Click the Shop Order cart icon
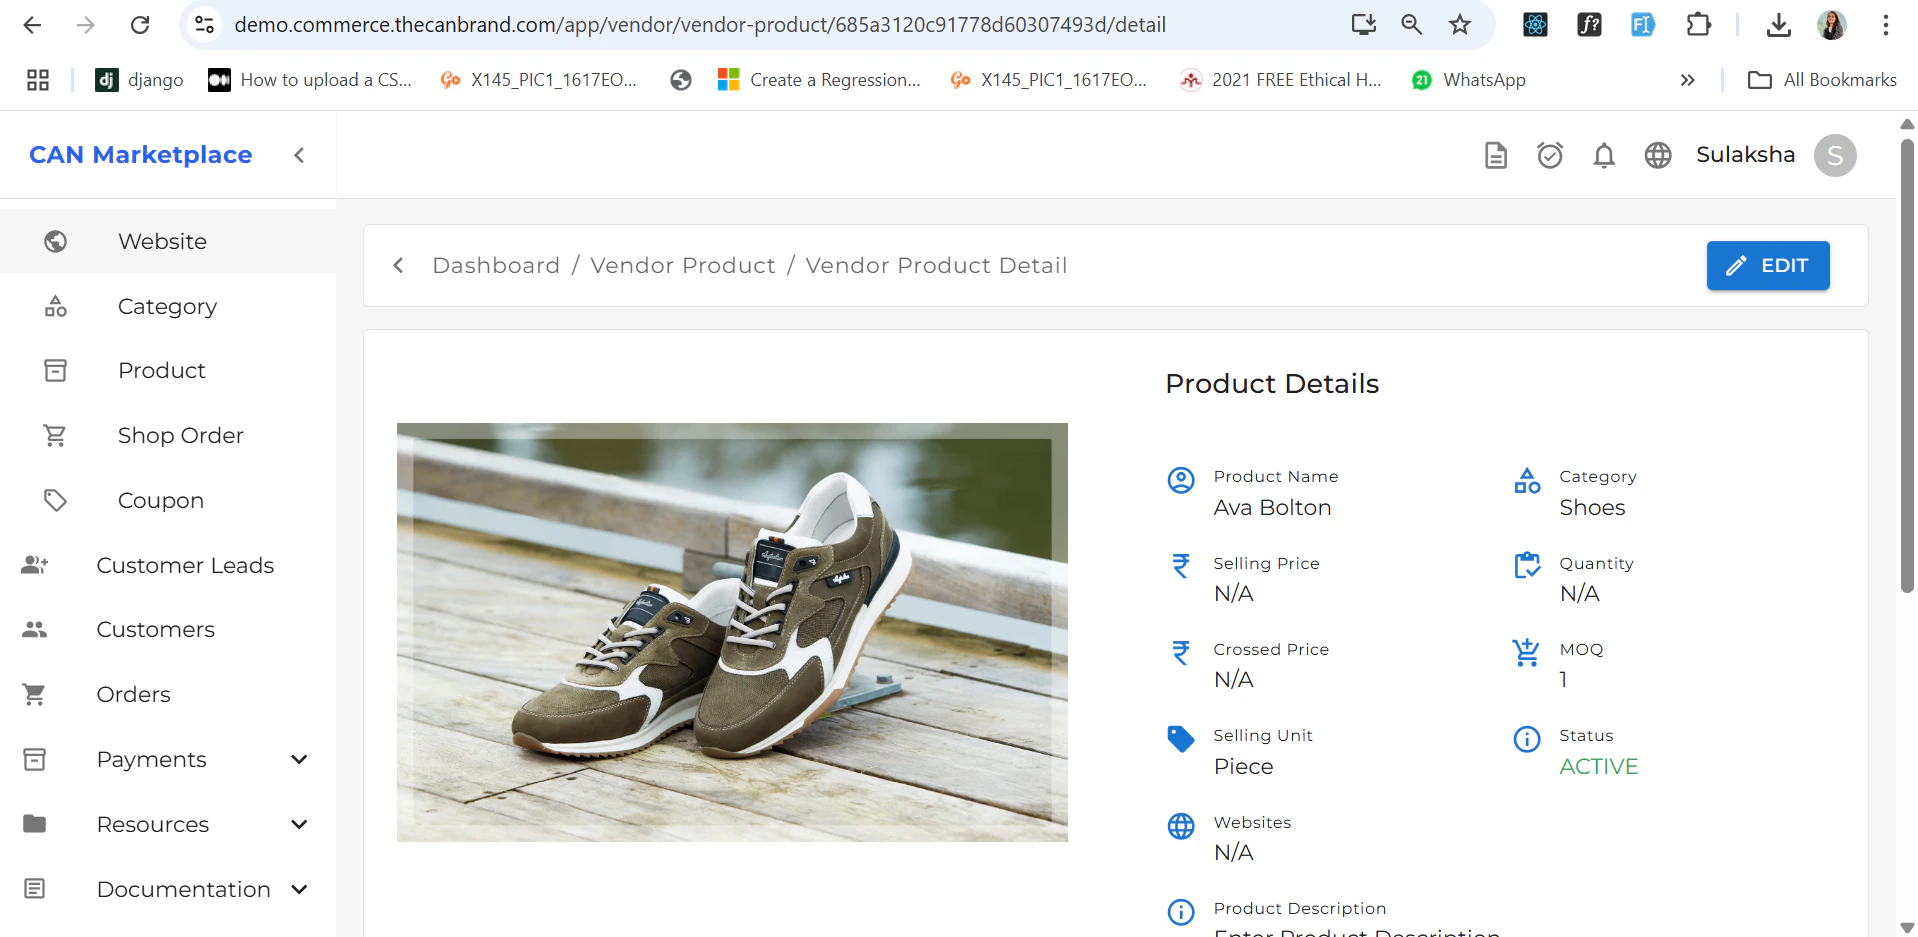 [x=55, y=435]
